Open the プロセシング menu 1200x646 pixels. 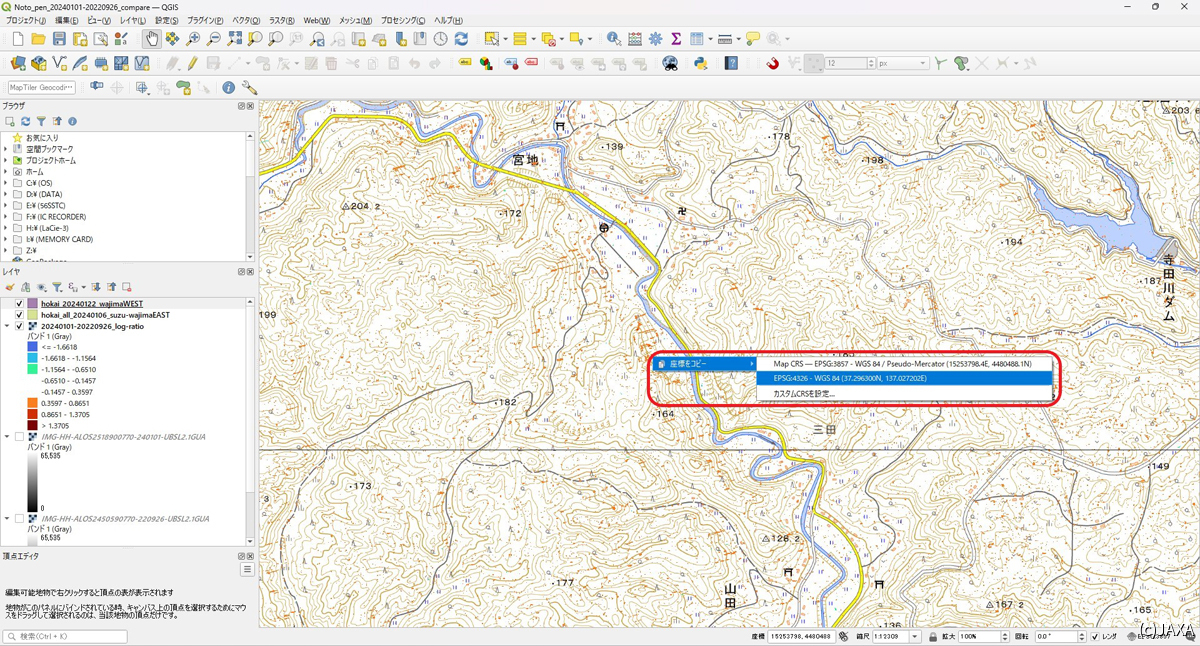pyautogui.click(x=404, y=20)
